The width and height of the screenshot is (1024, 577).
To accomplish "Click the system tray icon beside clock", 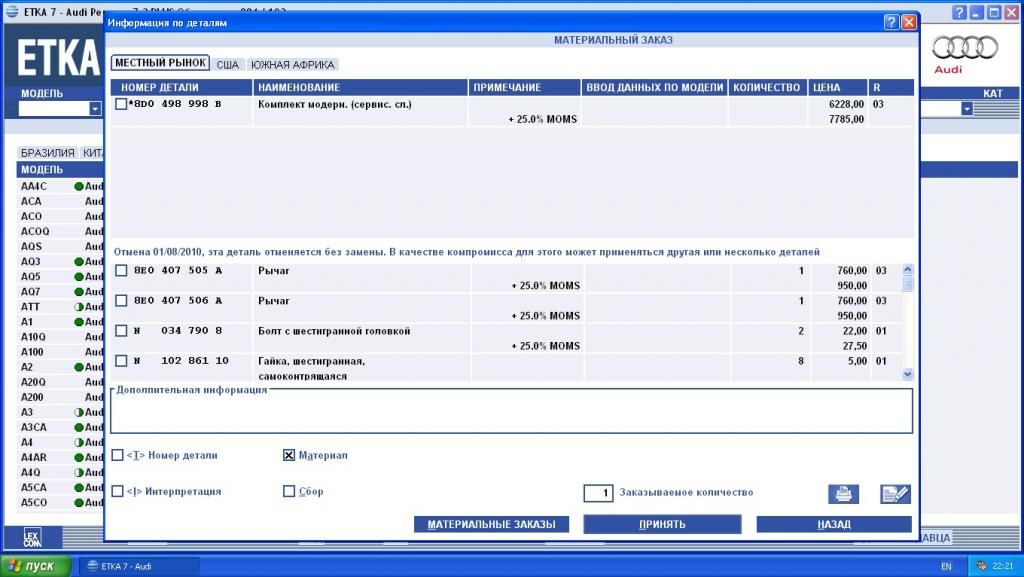I will pyautogui.click(x=981, y=566).
